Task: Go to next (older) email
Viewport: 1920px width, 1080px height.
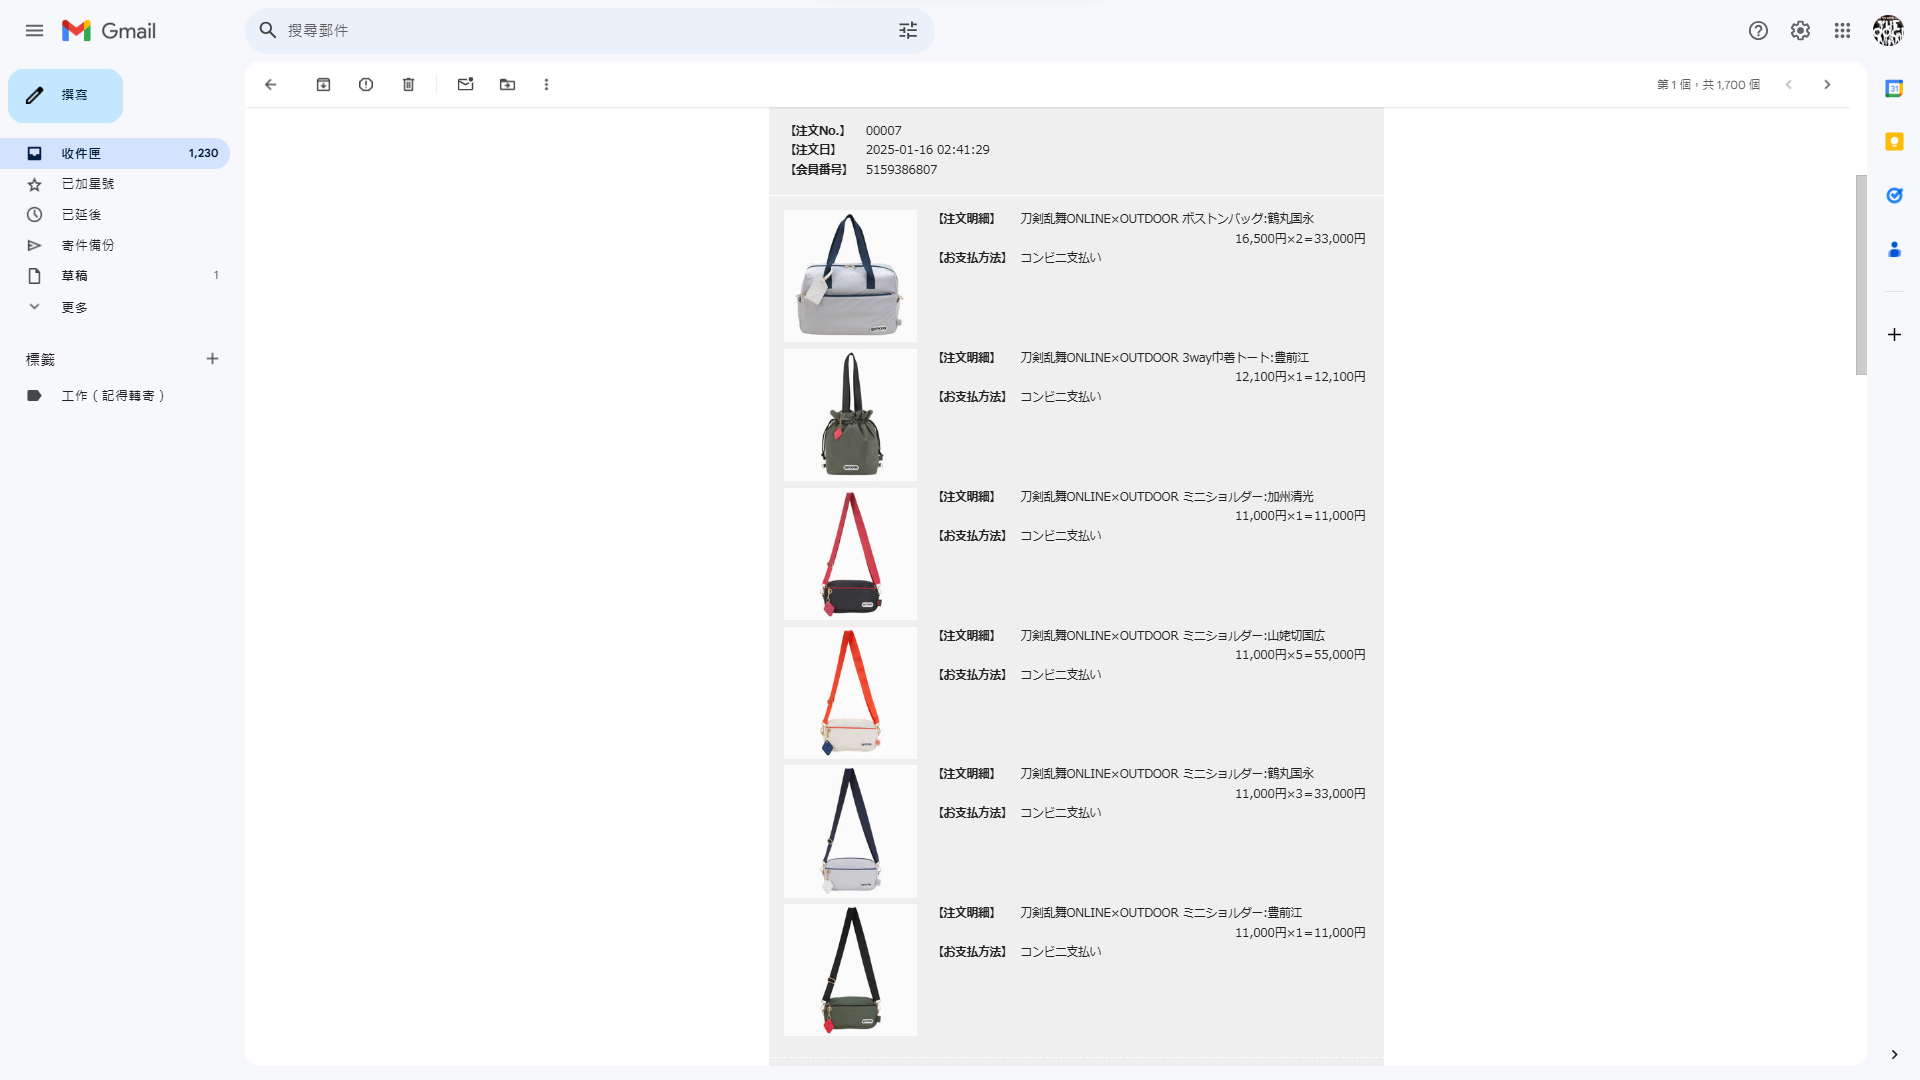Action: click(1827, 85)
